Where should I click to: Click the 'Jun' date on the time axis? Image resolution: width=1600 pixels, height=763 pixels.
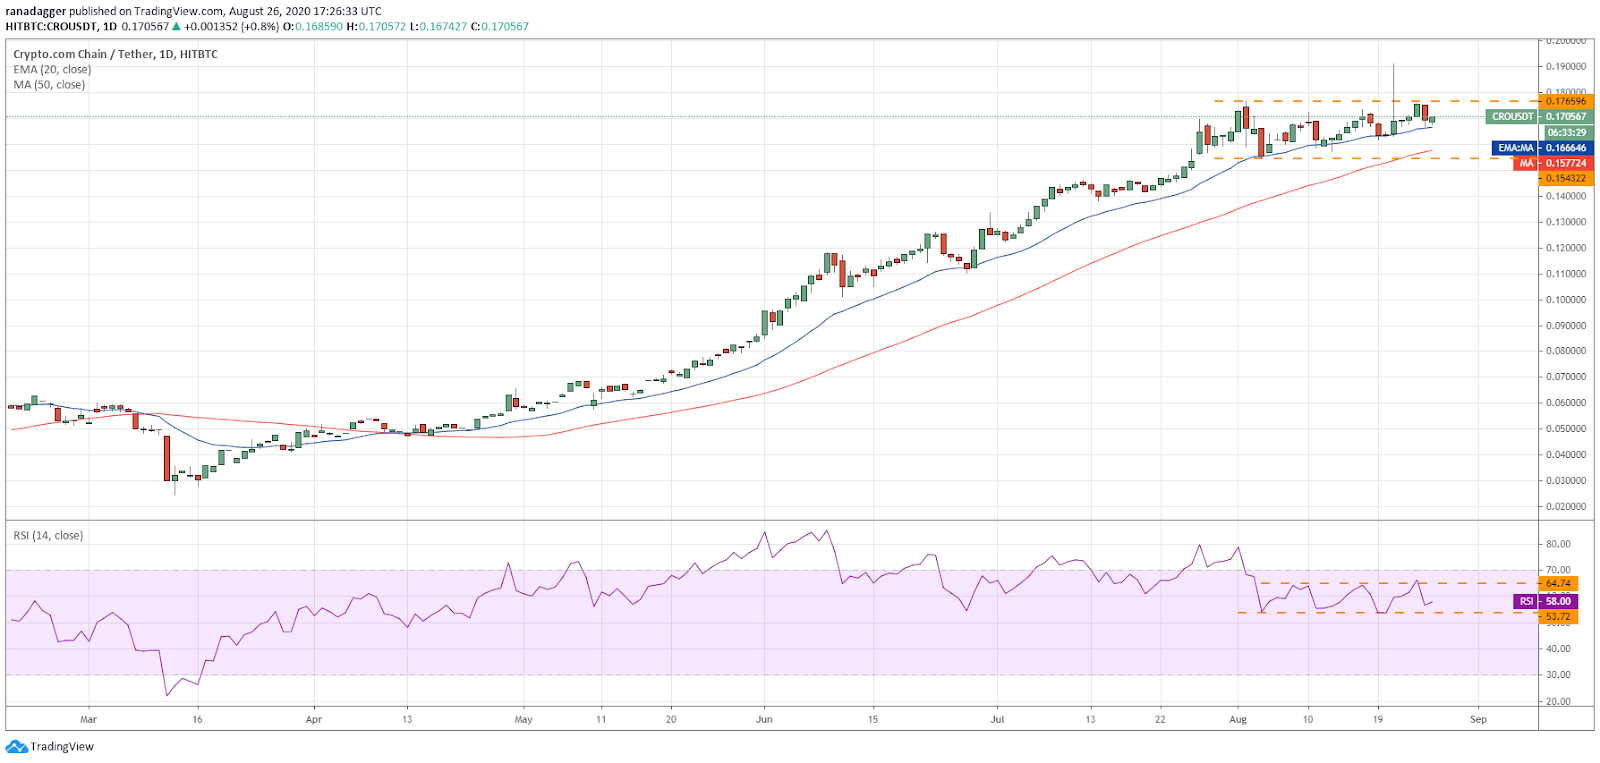click(764, 720)
